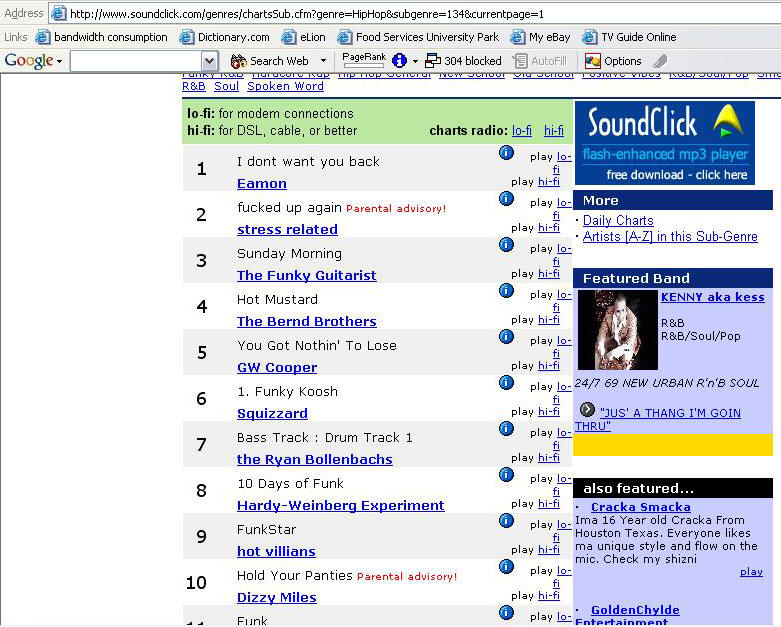This screenshot has height=627, width=781.
Task: Open Hardy-Weinberg Experiment artist page
Action: (x=341, y=505)
